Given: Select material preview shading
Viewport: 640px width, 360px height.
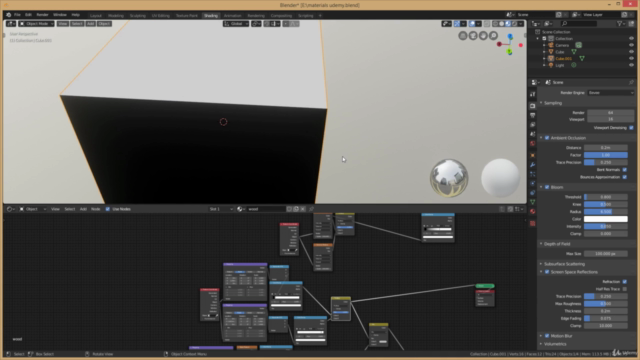Looking at the screenshot, I should (x=508, y=24).
